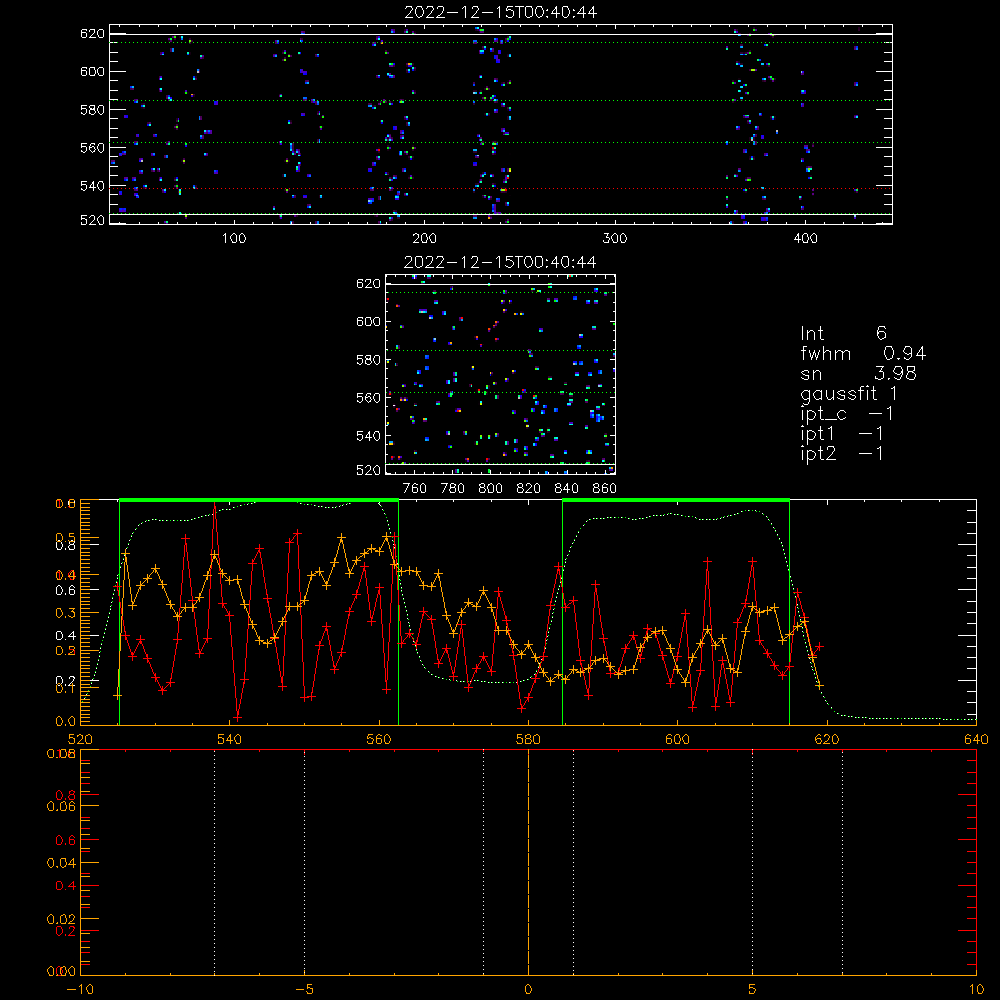Viewport: 1000px width, 1000px height.
Task: Click the right thick green region bar
Action: click(676, 500)
